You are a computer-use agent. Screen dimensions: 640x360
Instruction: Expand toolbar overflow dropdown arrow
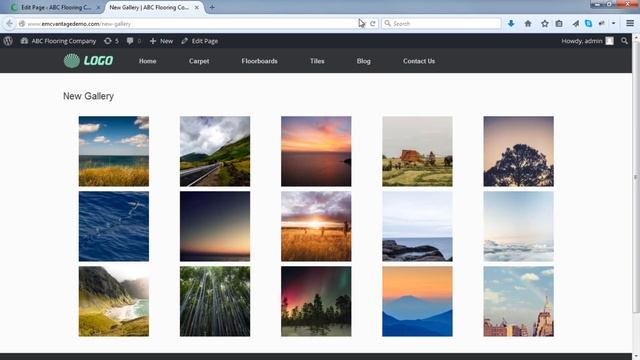coord(613,24)
